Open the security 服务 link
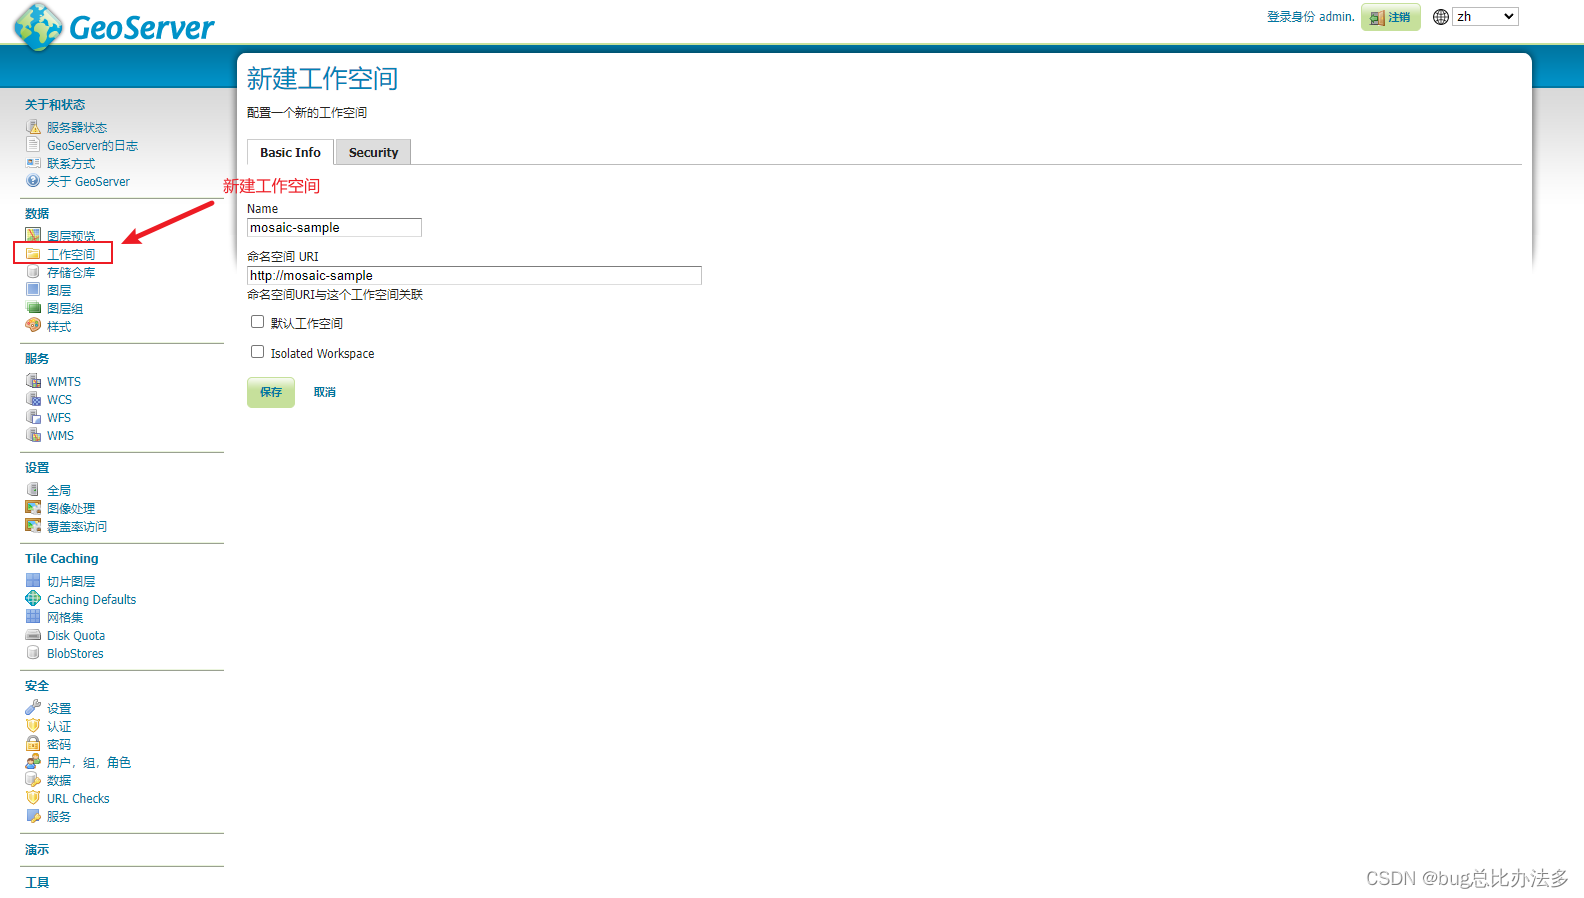The width and height of the screenshot is (1584, 898). (x=59, y=816)
